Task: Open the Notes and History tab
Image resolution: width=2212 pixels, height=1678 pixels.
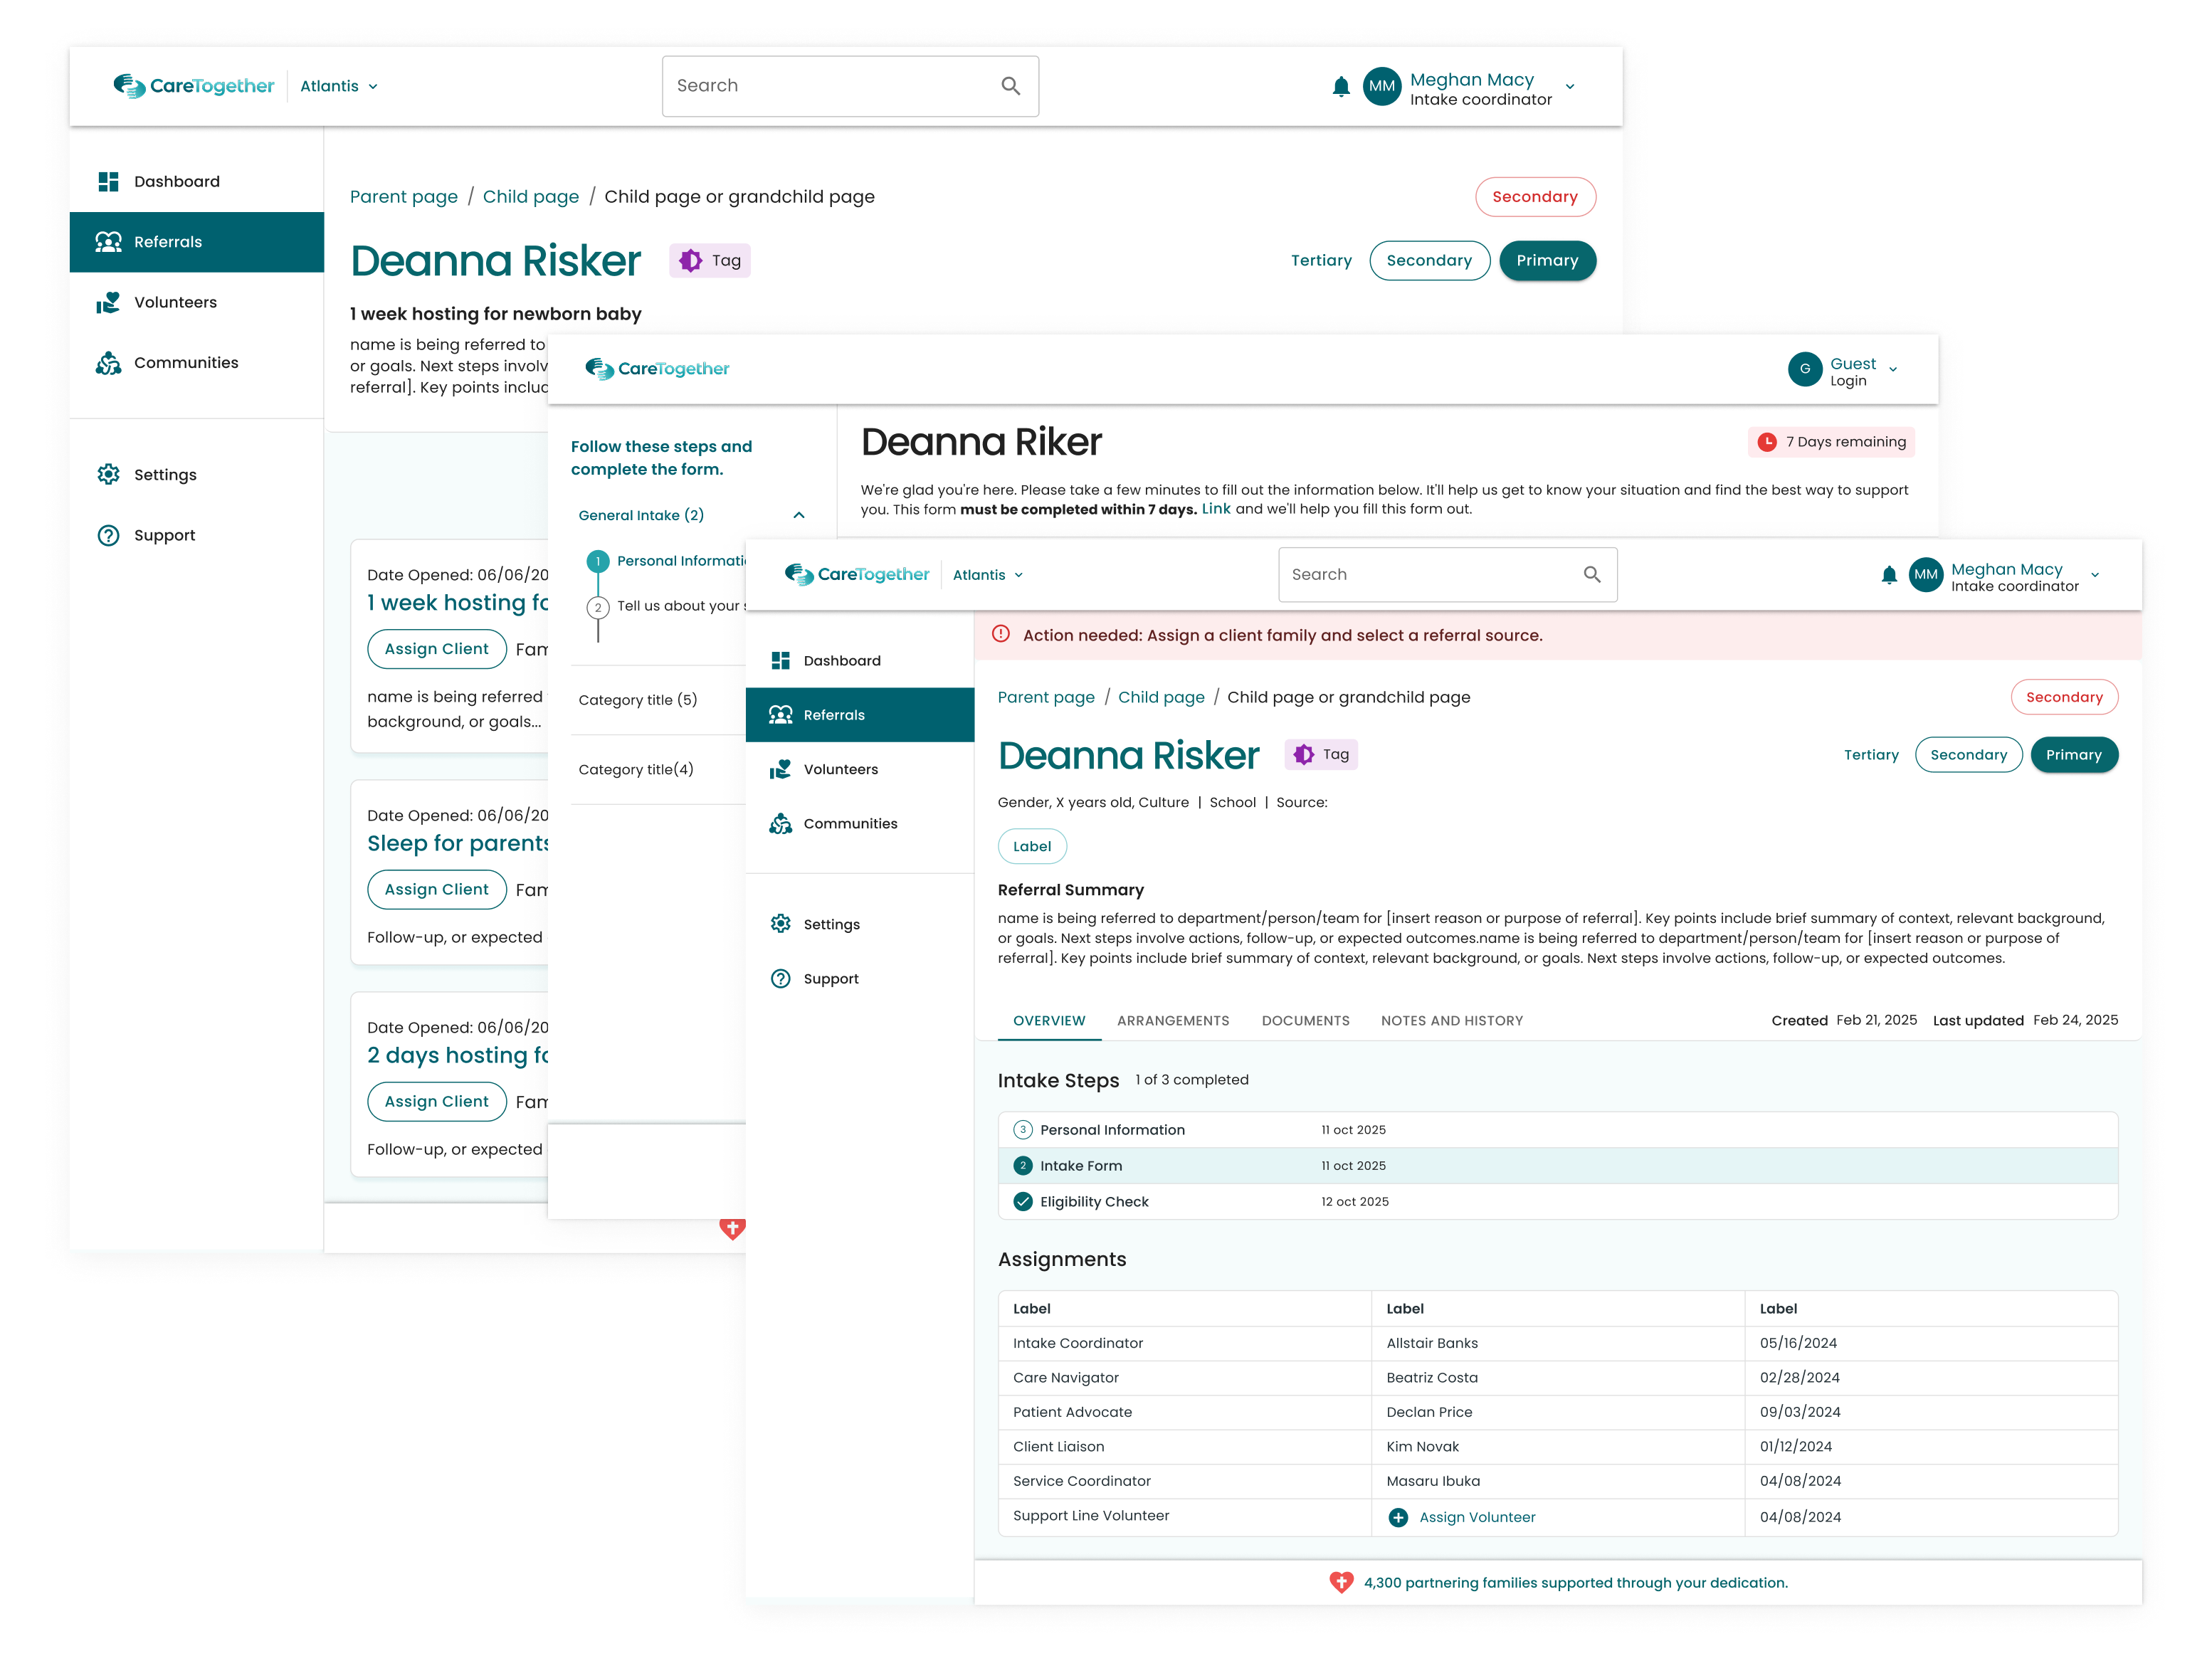Action: coord(1451,1020)
